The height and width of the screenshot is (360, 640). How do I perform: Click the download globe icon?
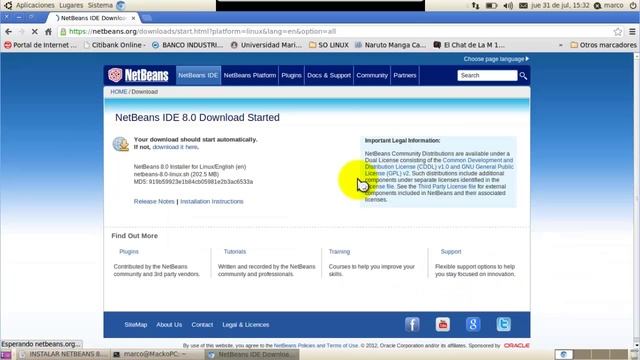[121, 144]
